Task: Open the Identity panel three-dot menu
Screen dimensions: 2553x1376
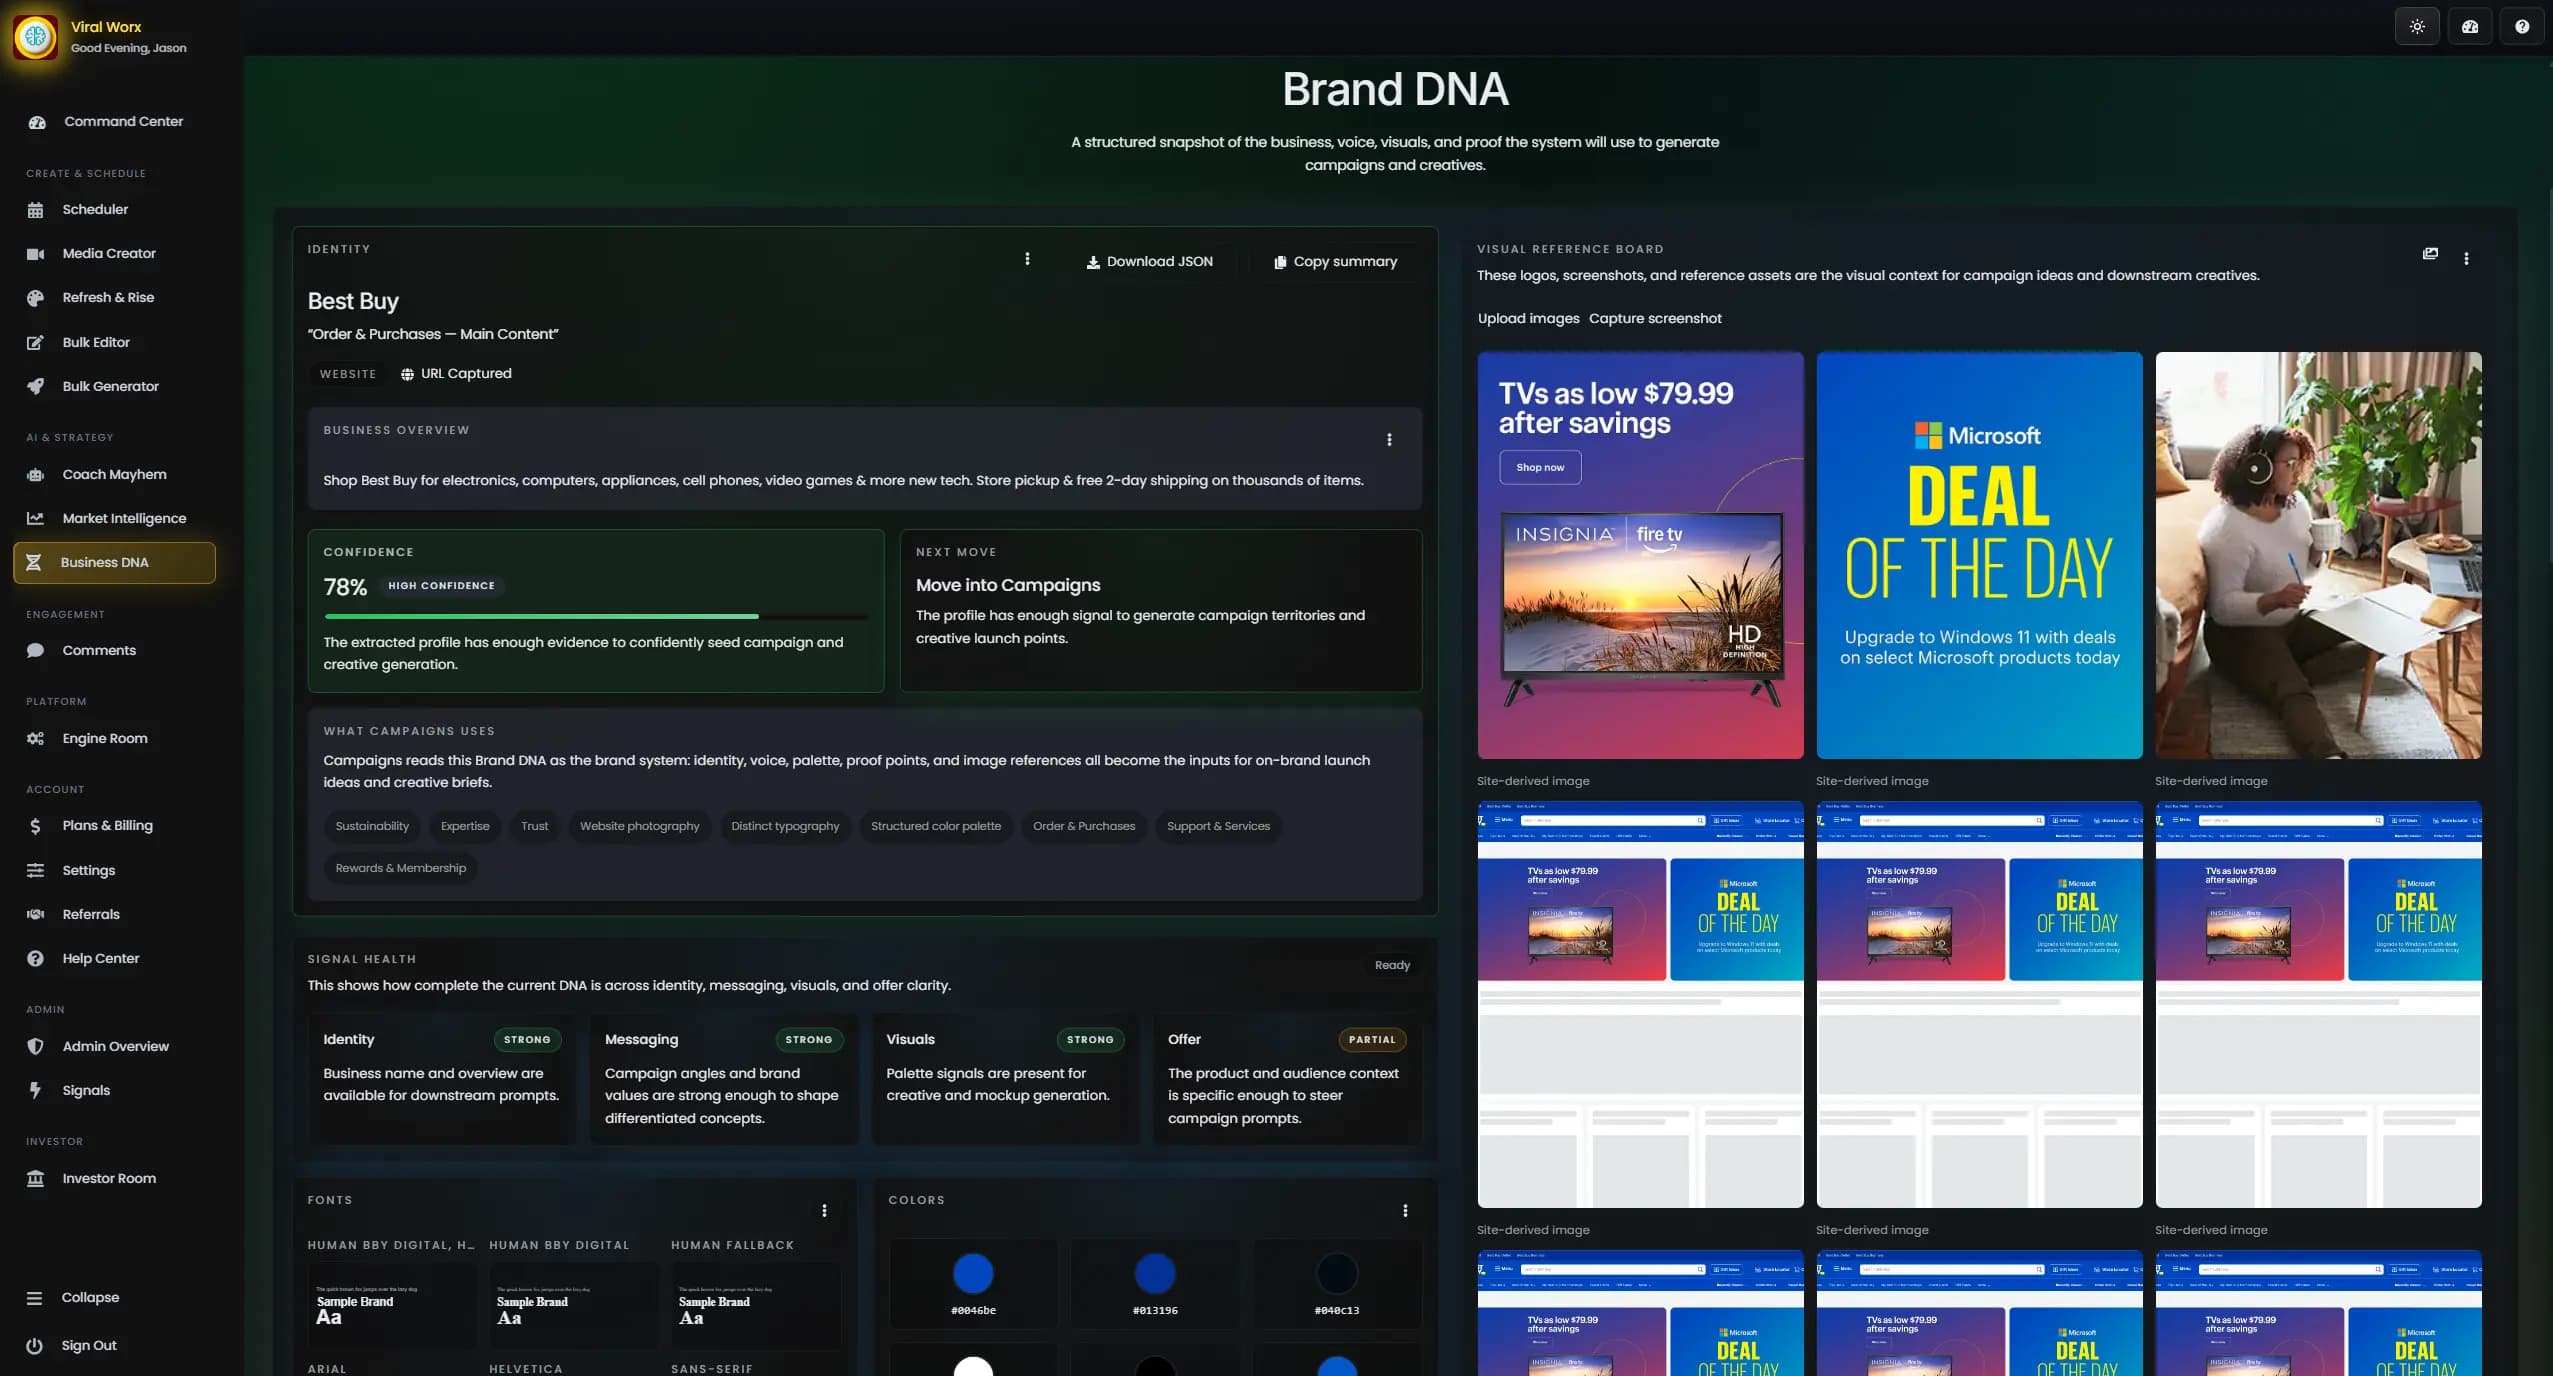Action: (1027, 259)
